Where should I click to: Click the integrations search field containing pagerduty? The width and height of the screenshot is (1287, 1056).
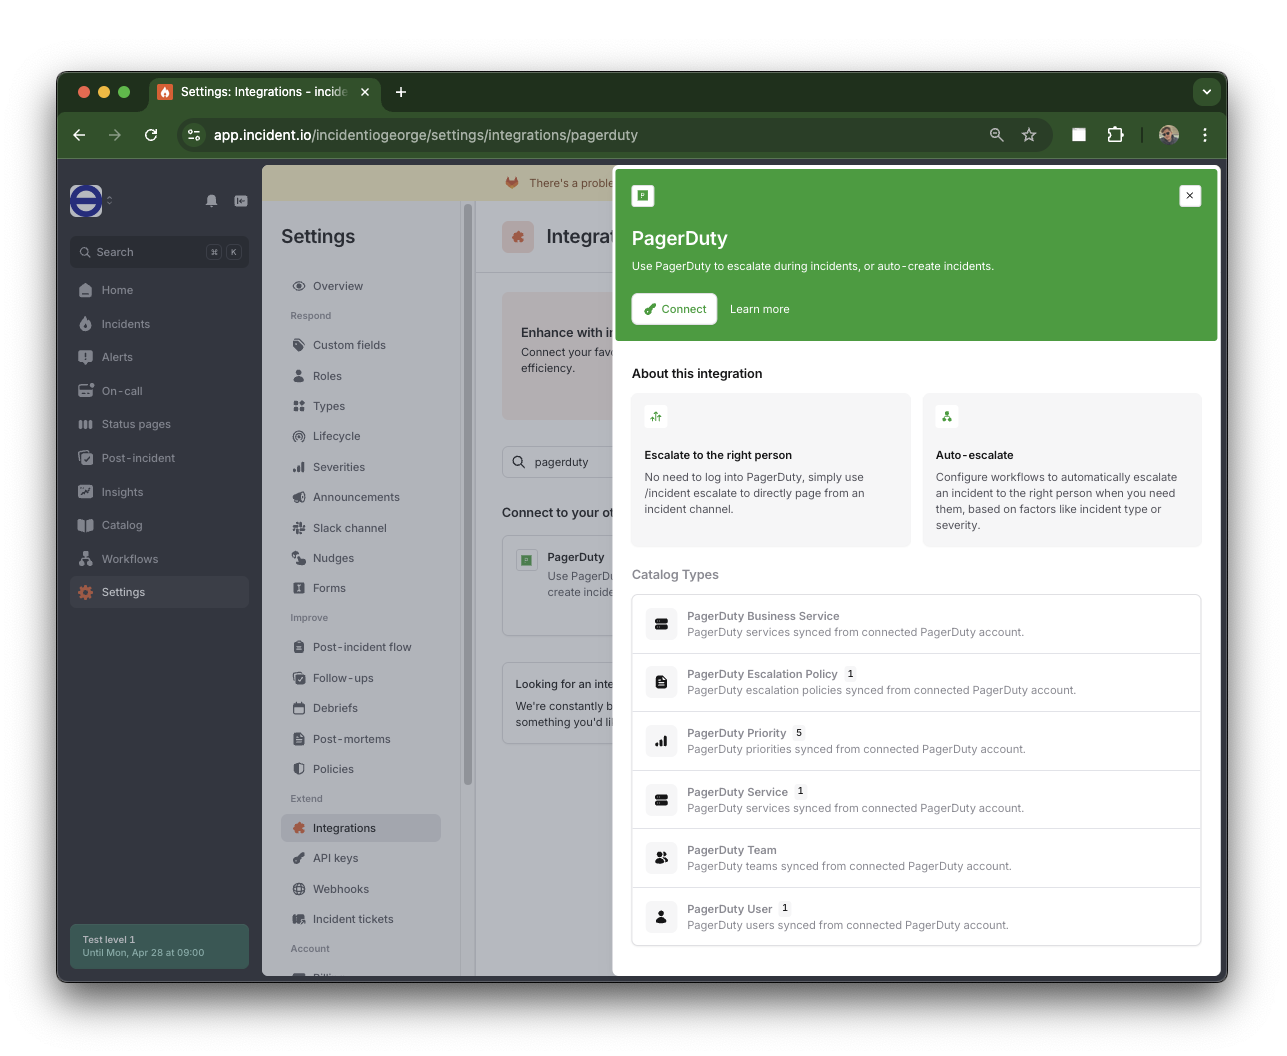coord(557,462)
